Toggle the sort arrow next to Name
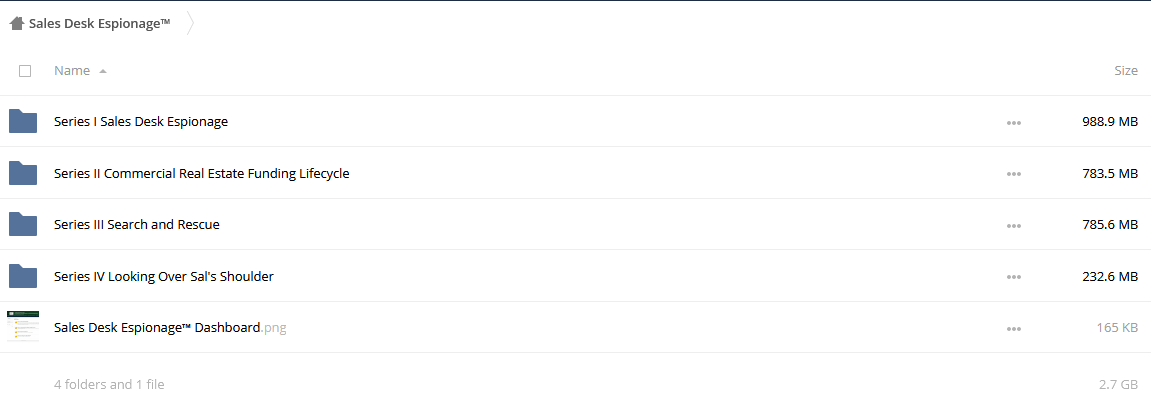Image resolution: width=1151 pixels, height=404 pixels. (x=103, y=71)
